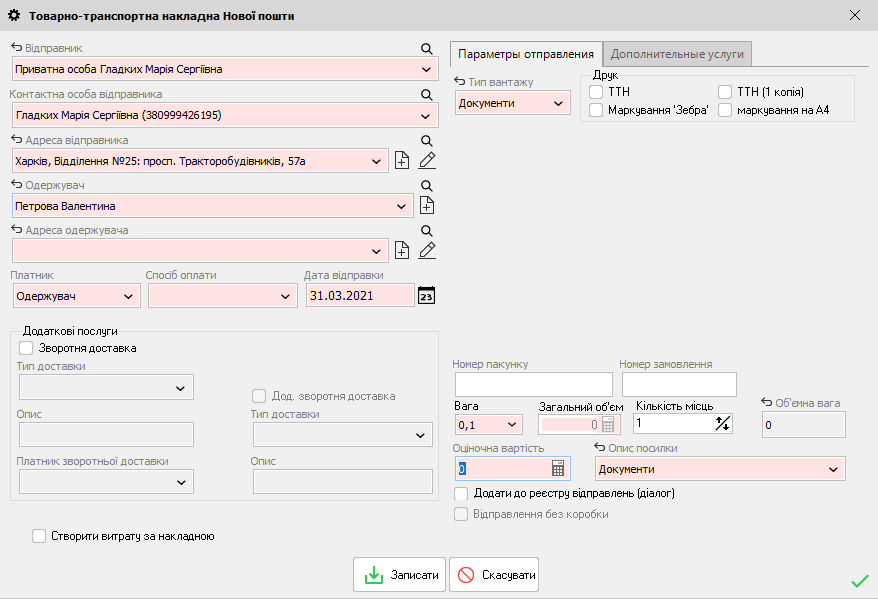Click the Записати button
Screen dimensions: 878x599
point(399,575)
